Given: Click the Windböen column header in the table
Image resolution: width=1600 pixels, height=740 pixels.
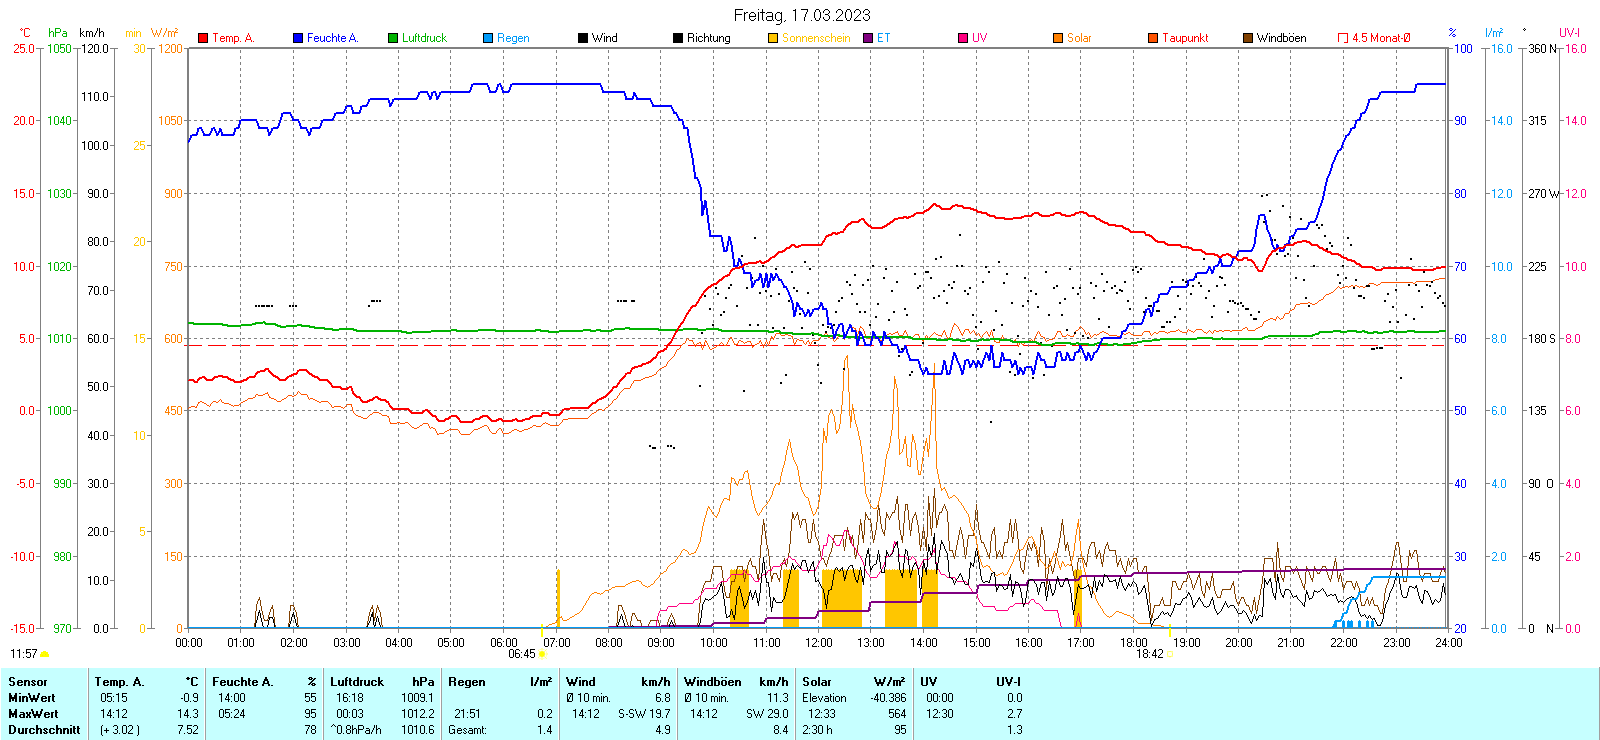Looking at the screenshot, I should (x=713, y=682).
